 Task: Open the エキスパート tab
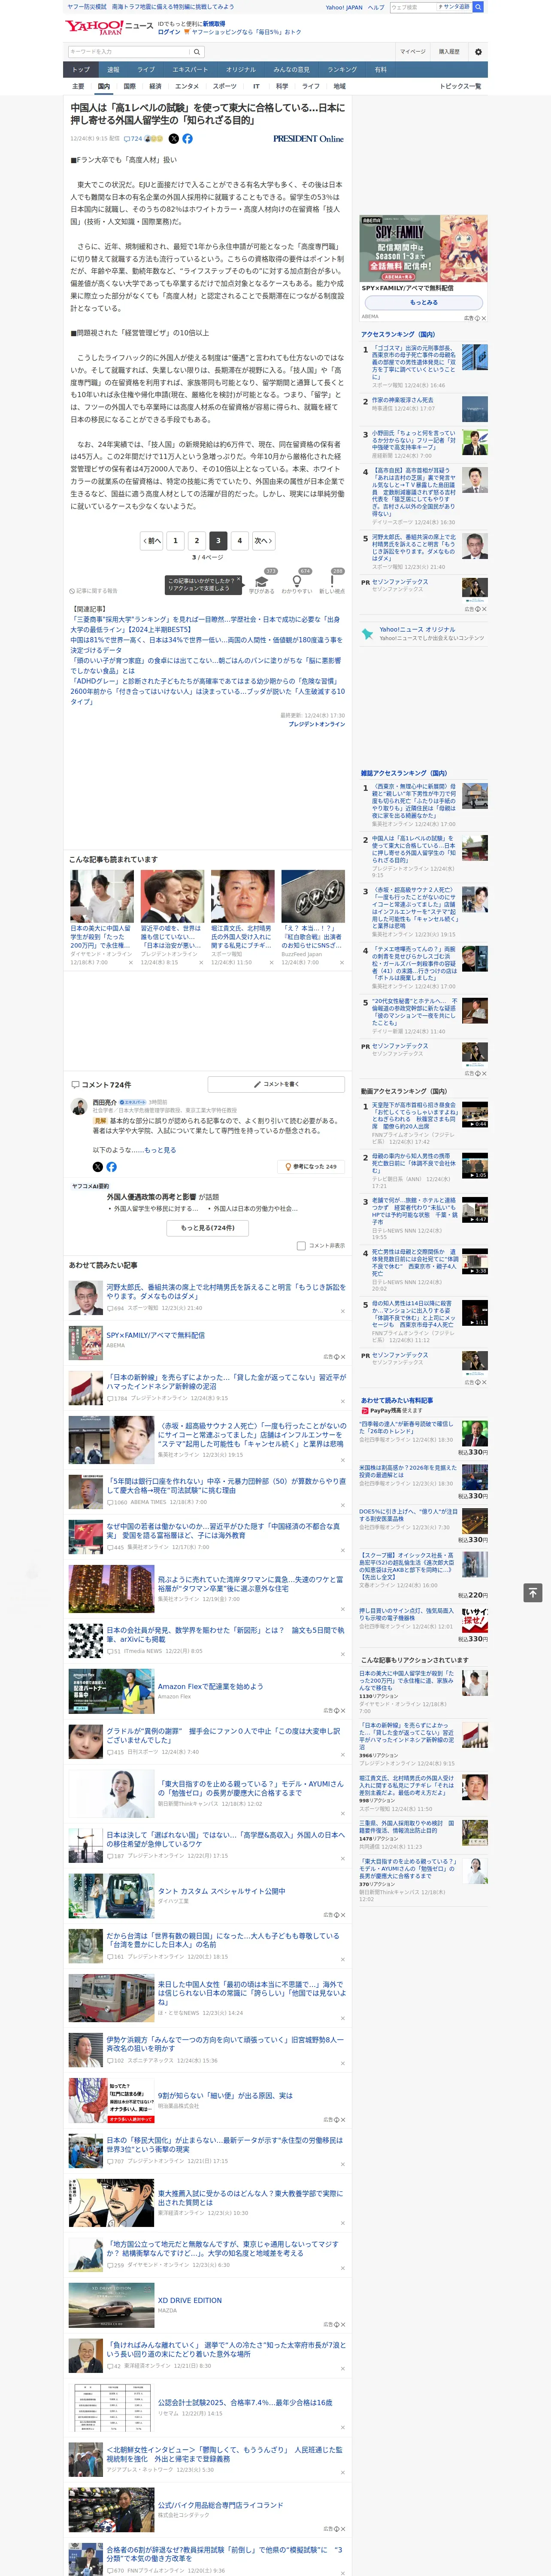click(x=190, y=70)
